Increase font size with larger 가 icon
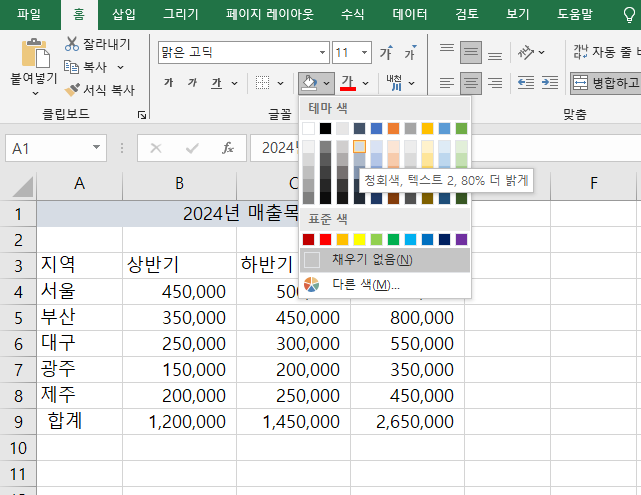The height and width of the screenshot is (495, 641). pyautogui.click(x=386, y=52)
